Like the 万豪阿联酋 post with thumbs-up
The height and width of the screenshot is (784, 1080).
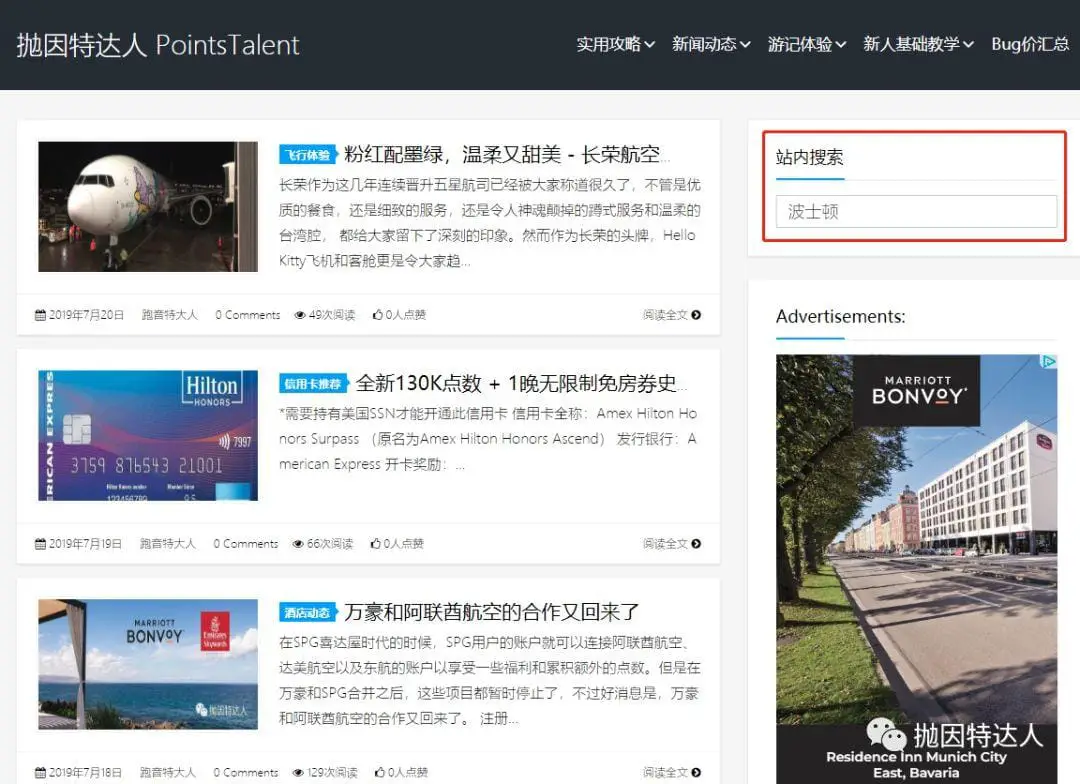(x=380, y=772)
